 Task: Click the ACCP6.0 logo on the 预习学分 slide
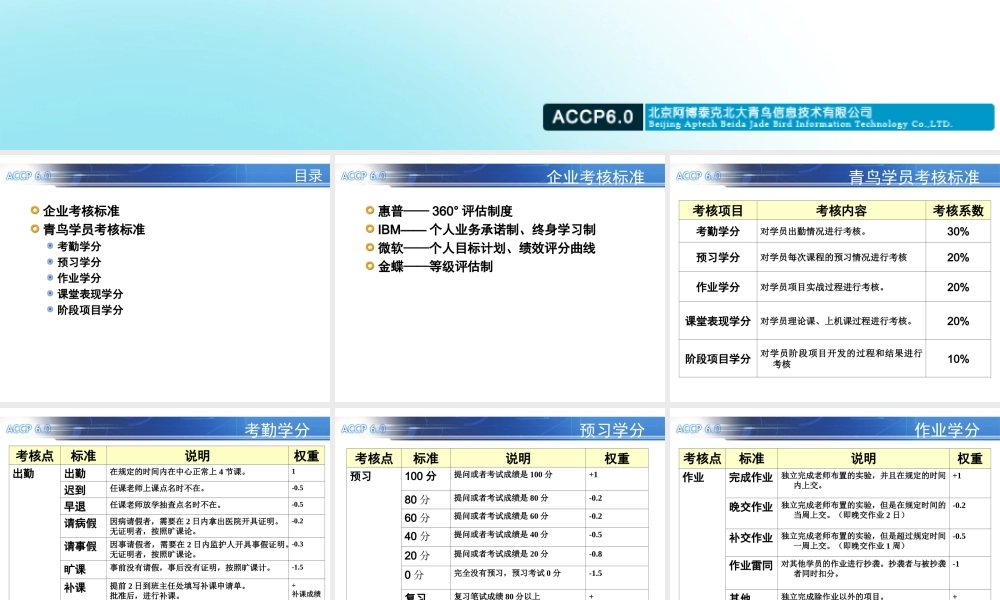click(x=360, y=426)
